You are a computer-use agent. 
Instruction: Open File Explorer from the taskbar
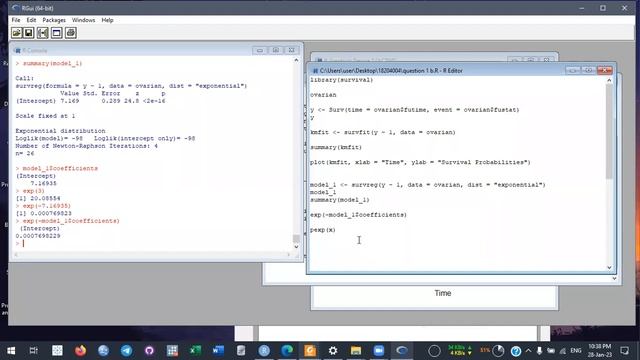tap(356, 351)
